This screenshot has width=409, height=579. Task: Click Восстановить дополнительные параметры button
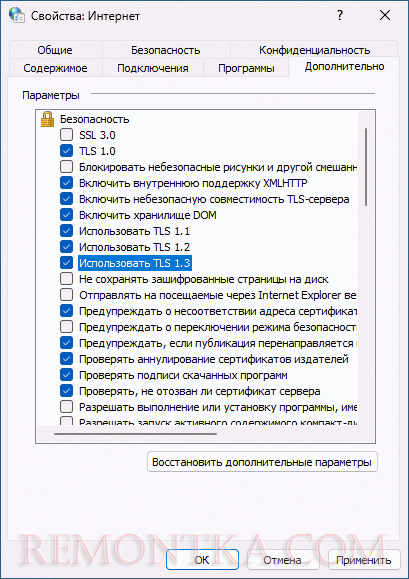(x=262, y=462)
